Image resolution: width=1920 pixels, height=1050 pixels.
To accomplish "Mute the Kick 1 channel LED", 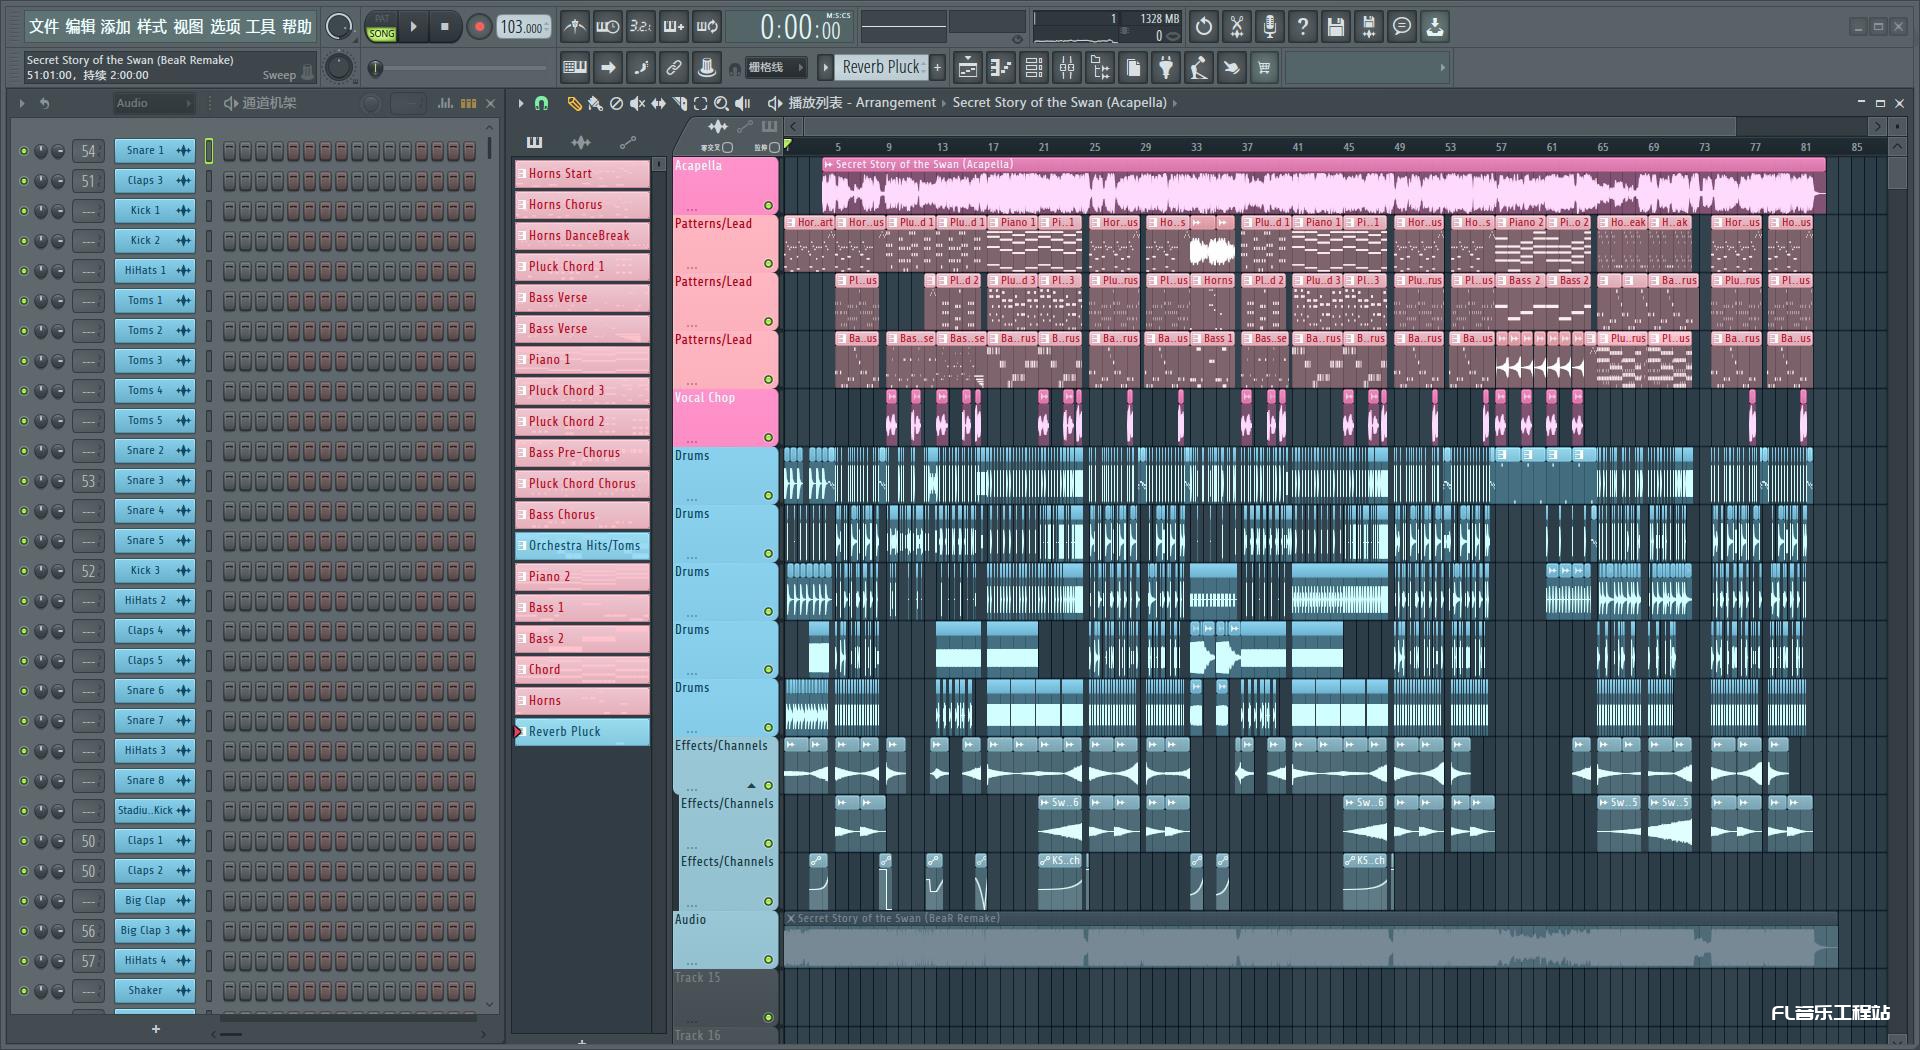I will coord(24,211).
